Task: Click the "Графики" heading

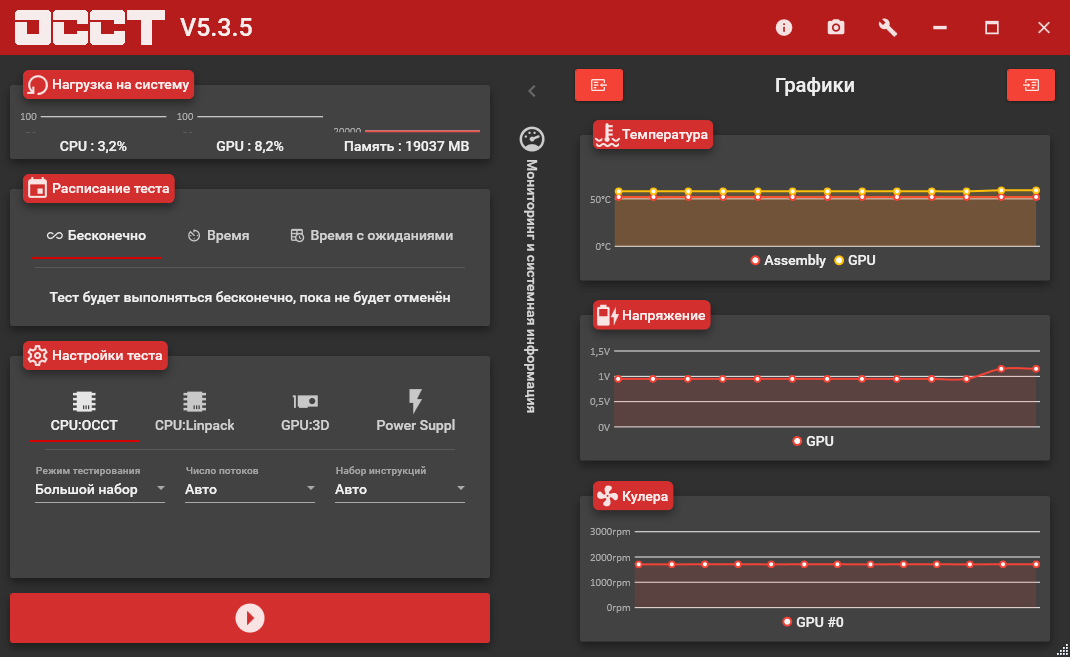Action: [815, 85]
